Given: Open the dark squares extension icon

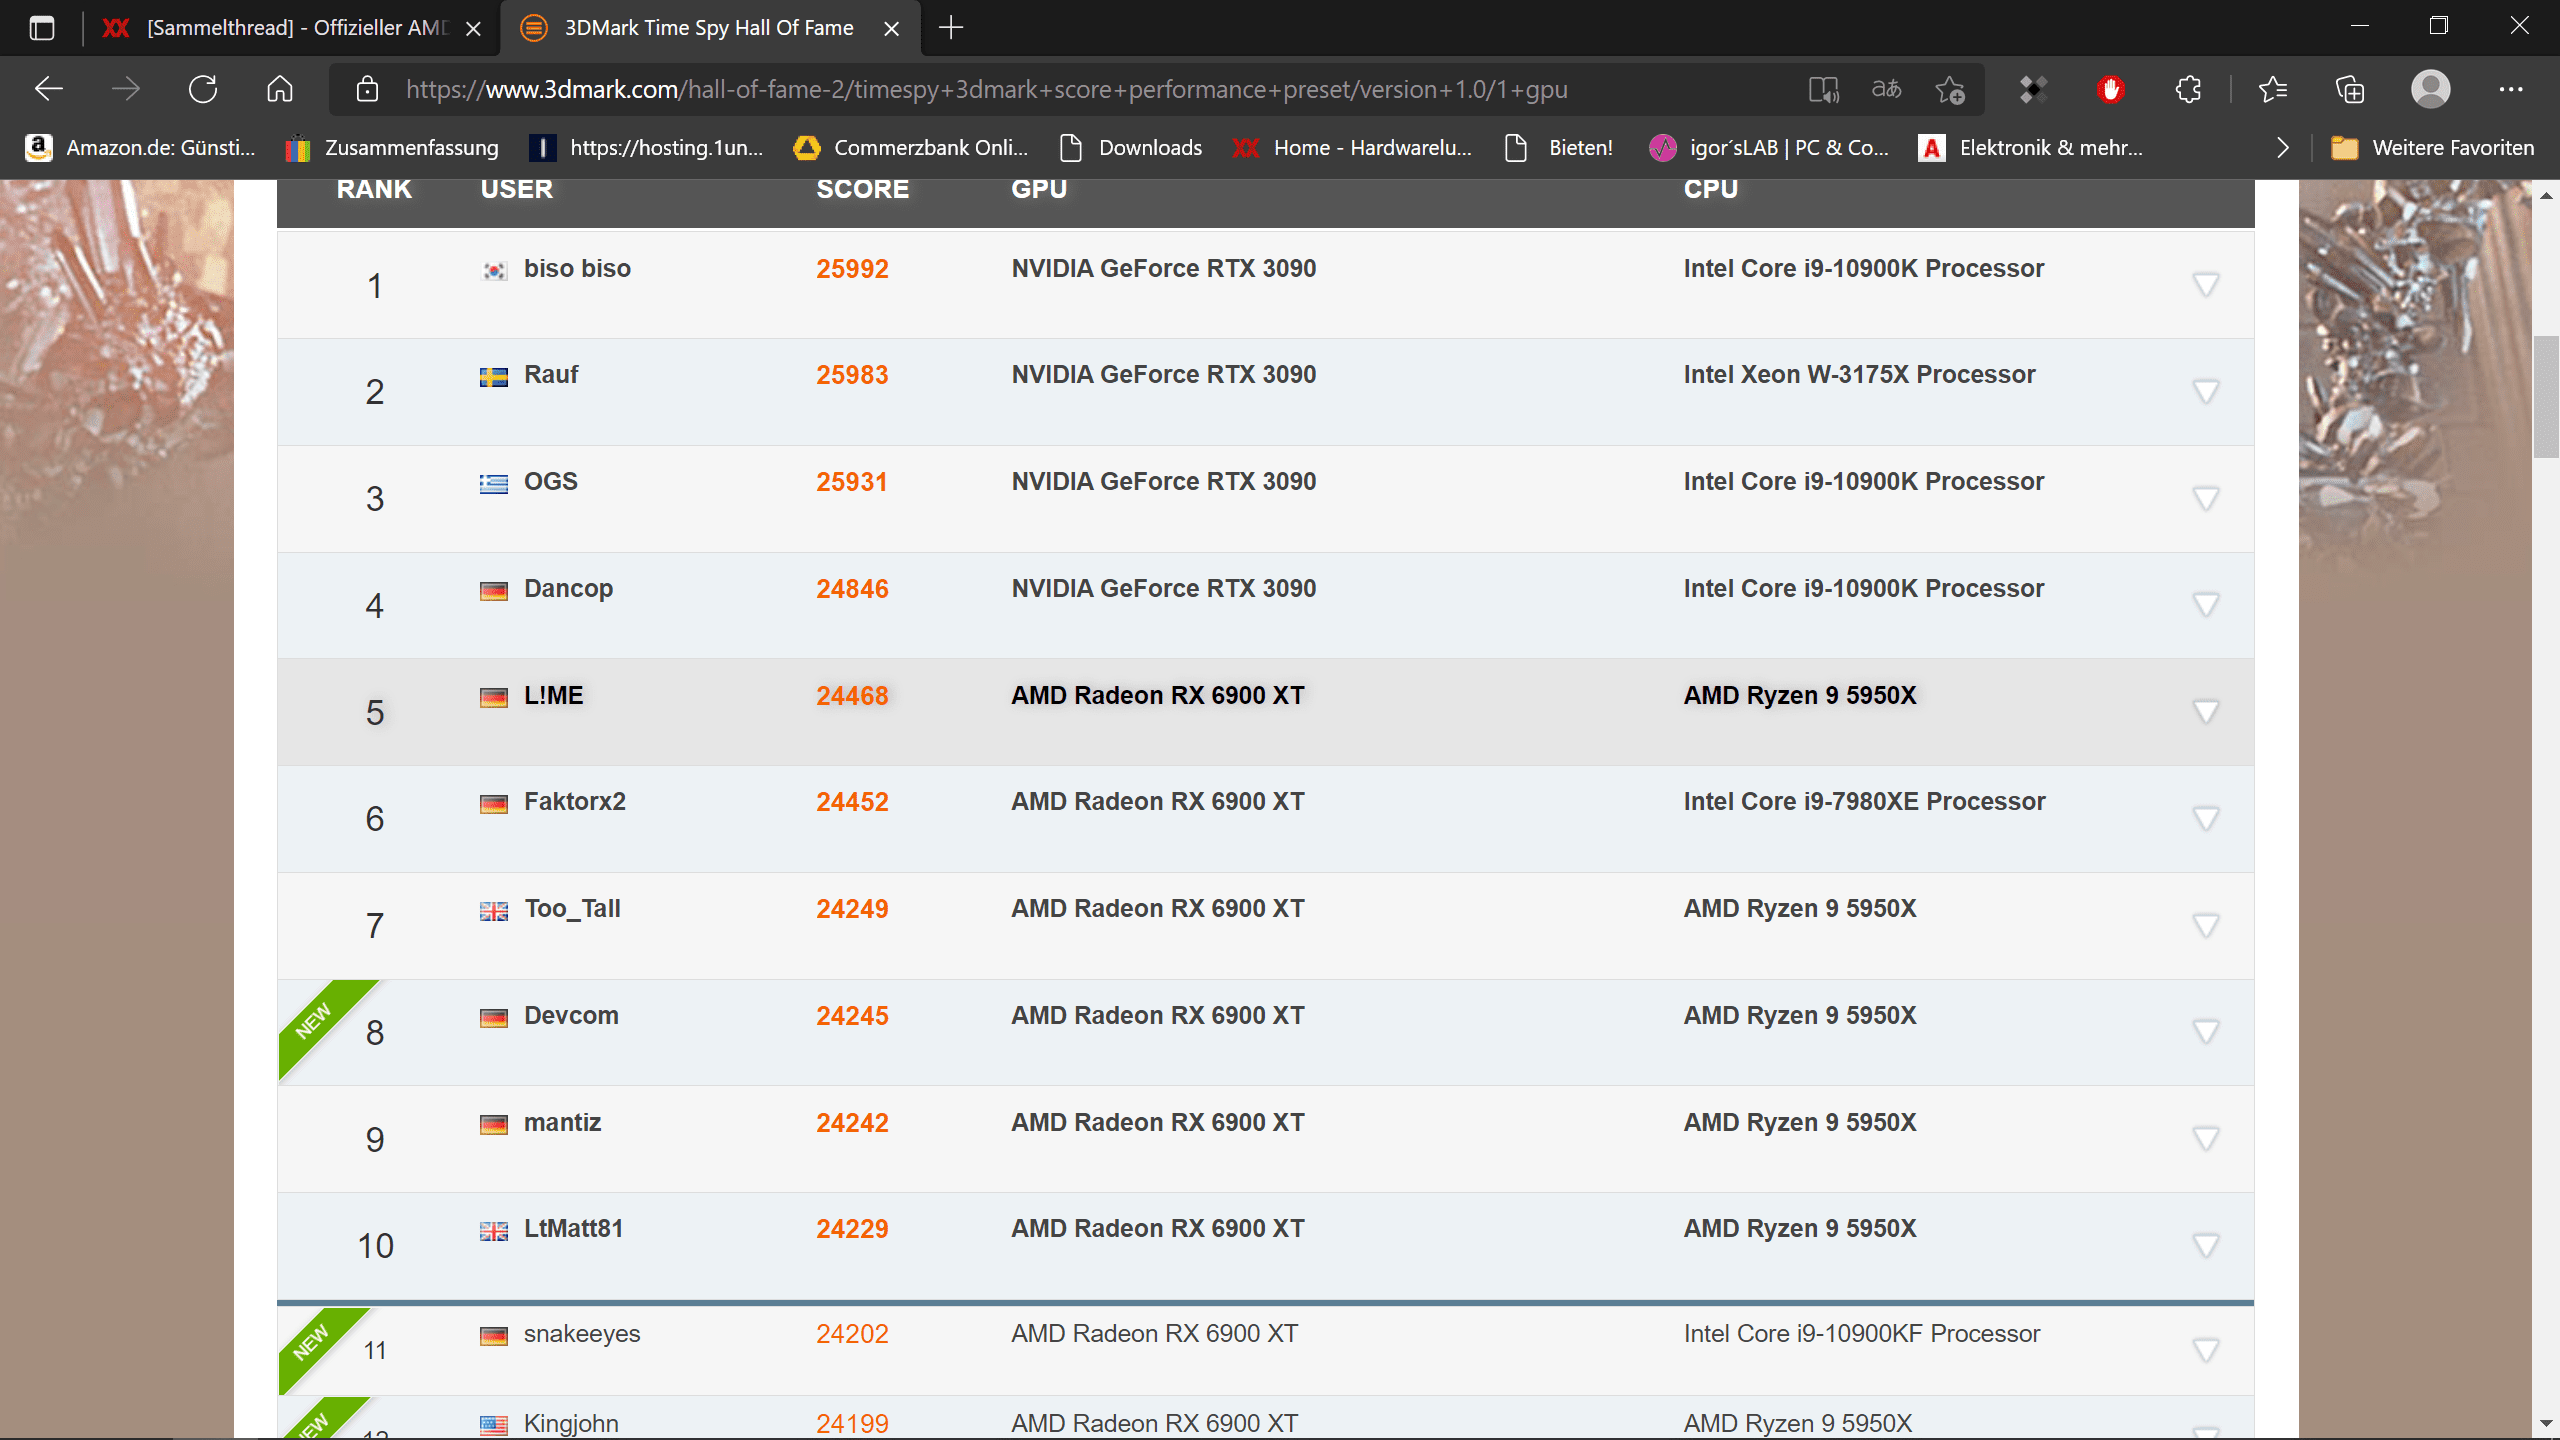Looking at the screenshot, I should (2033, 89).
